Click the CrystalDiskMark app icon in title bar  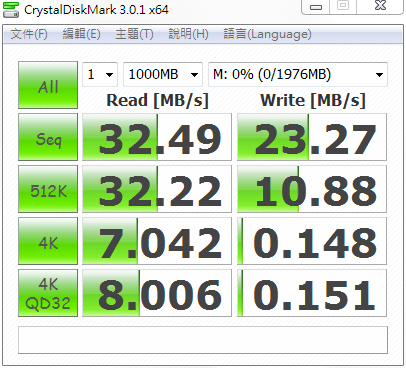pyautogui.click(x=11, y=9)
